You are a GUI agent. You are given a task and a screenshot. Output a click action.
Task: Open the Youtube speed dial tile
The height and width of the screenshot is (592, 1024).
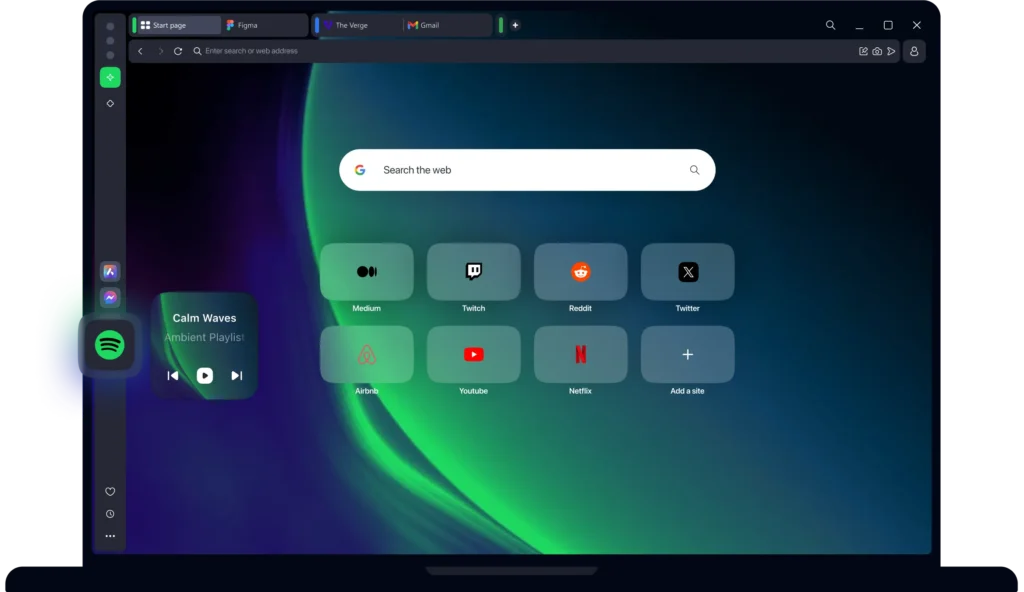473,354
